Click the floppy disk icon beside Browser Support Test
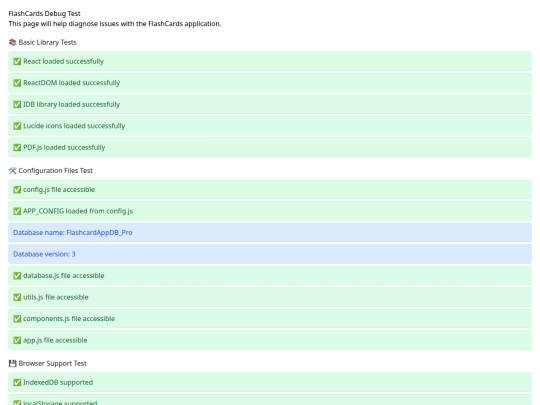540x405 pixels. [12, 363]
